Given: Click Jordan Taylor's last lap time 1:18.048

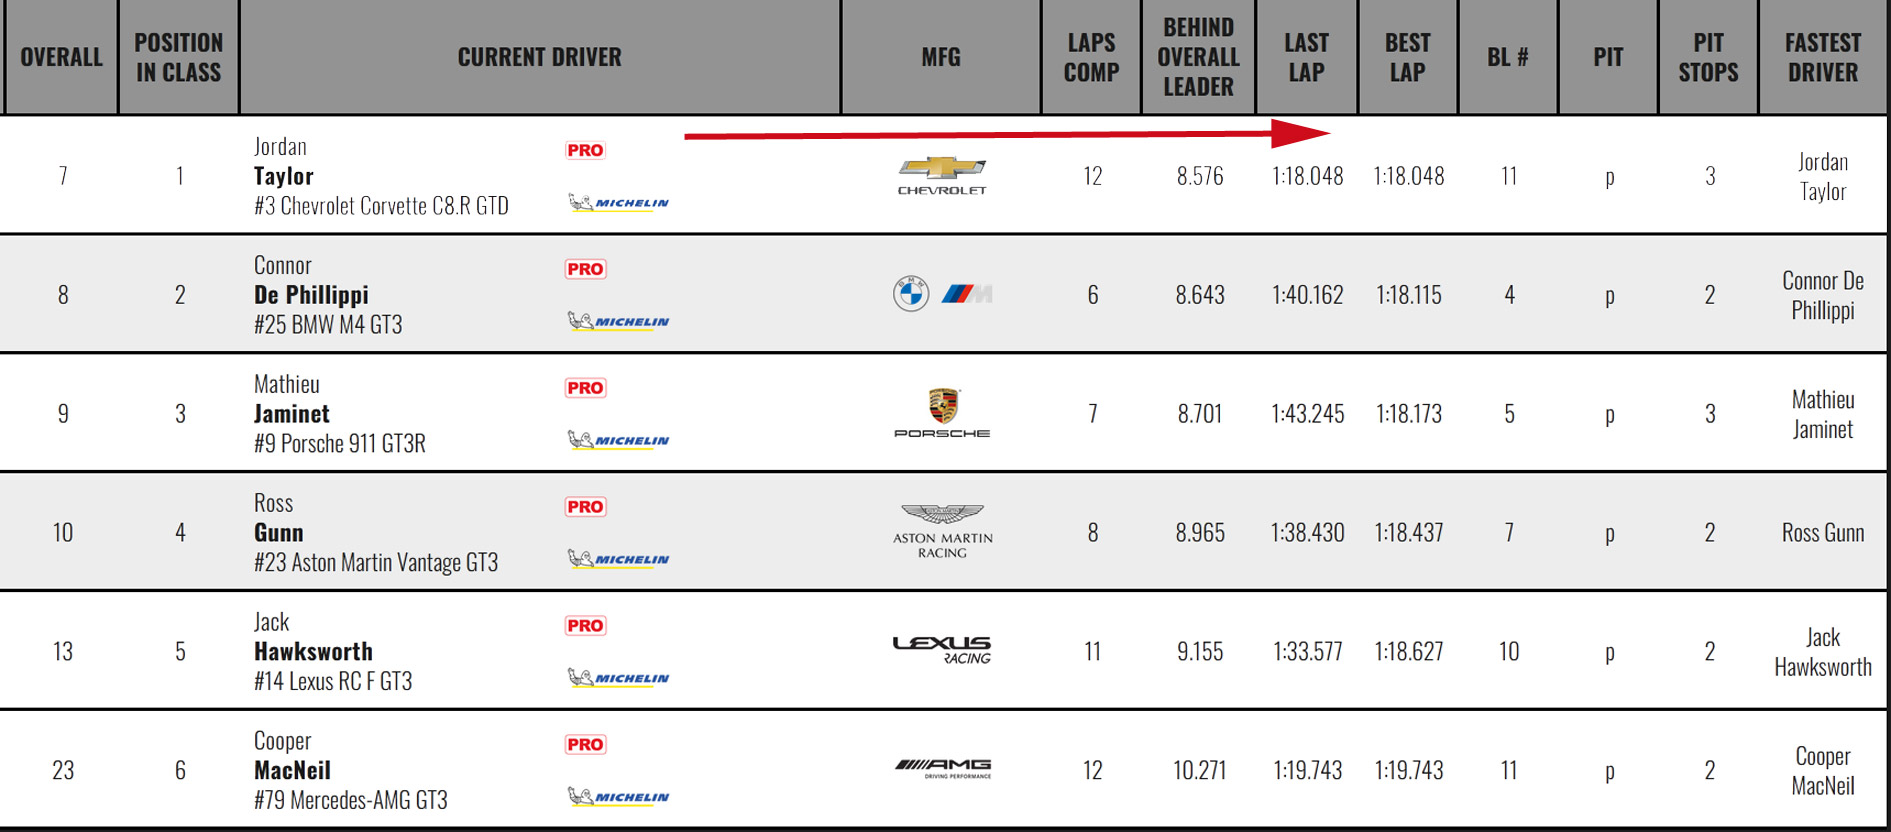Looking at the screenshot, I should pos(1307,176).
